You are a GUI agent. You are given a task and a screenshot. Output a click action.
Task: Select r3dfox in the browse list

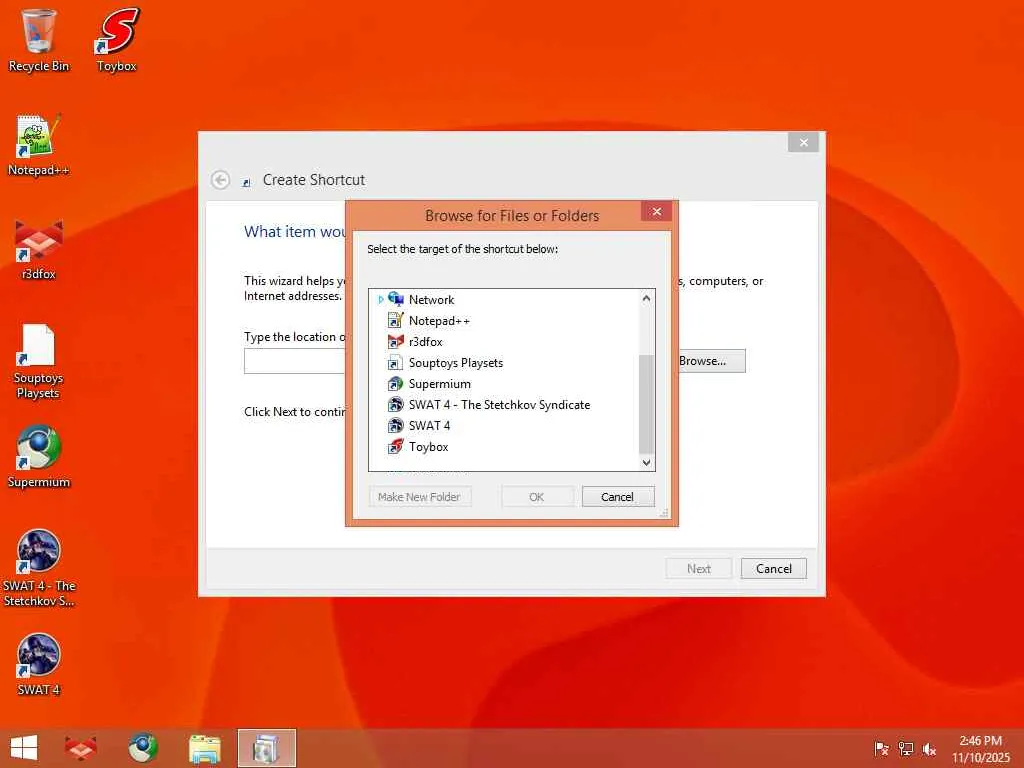(426, 342)
